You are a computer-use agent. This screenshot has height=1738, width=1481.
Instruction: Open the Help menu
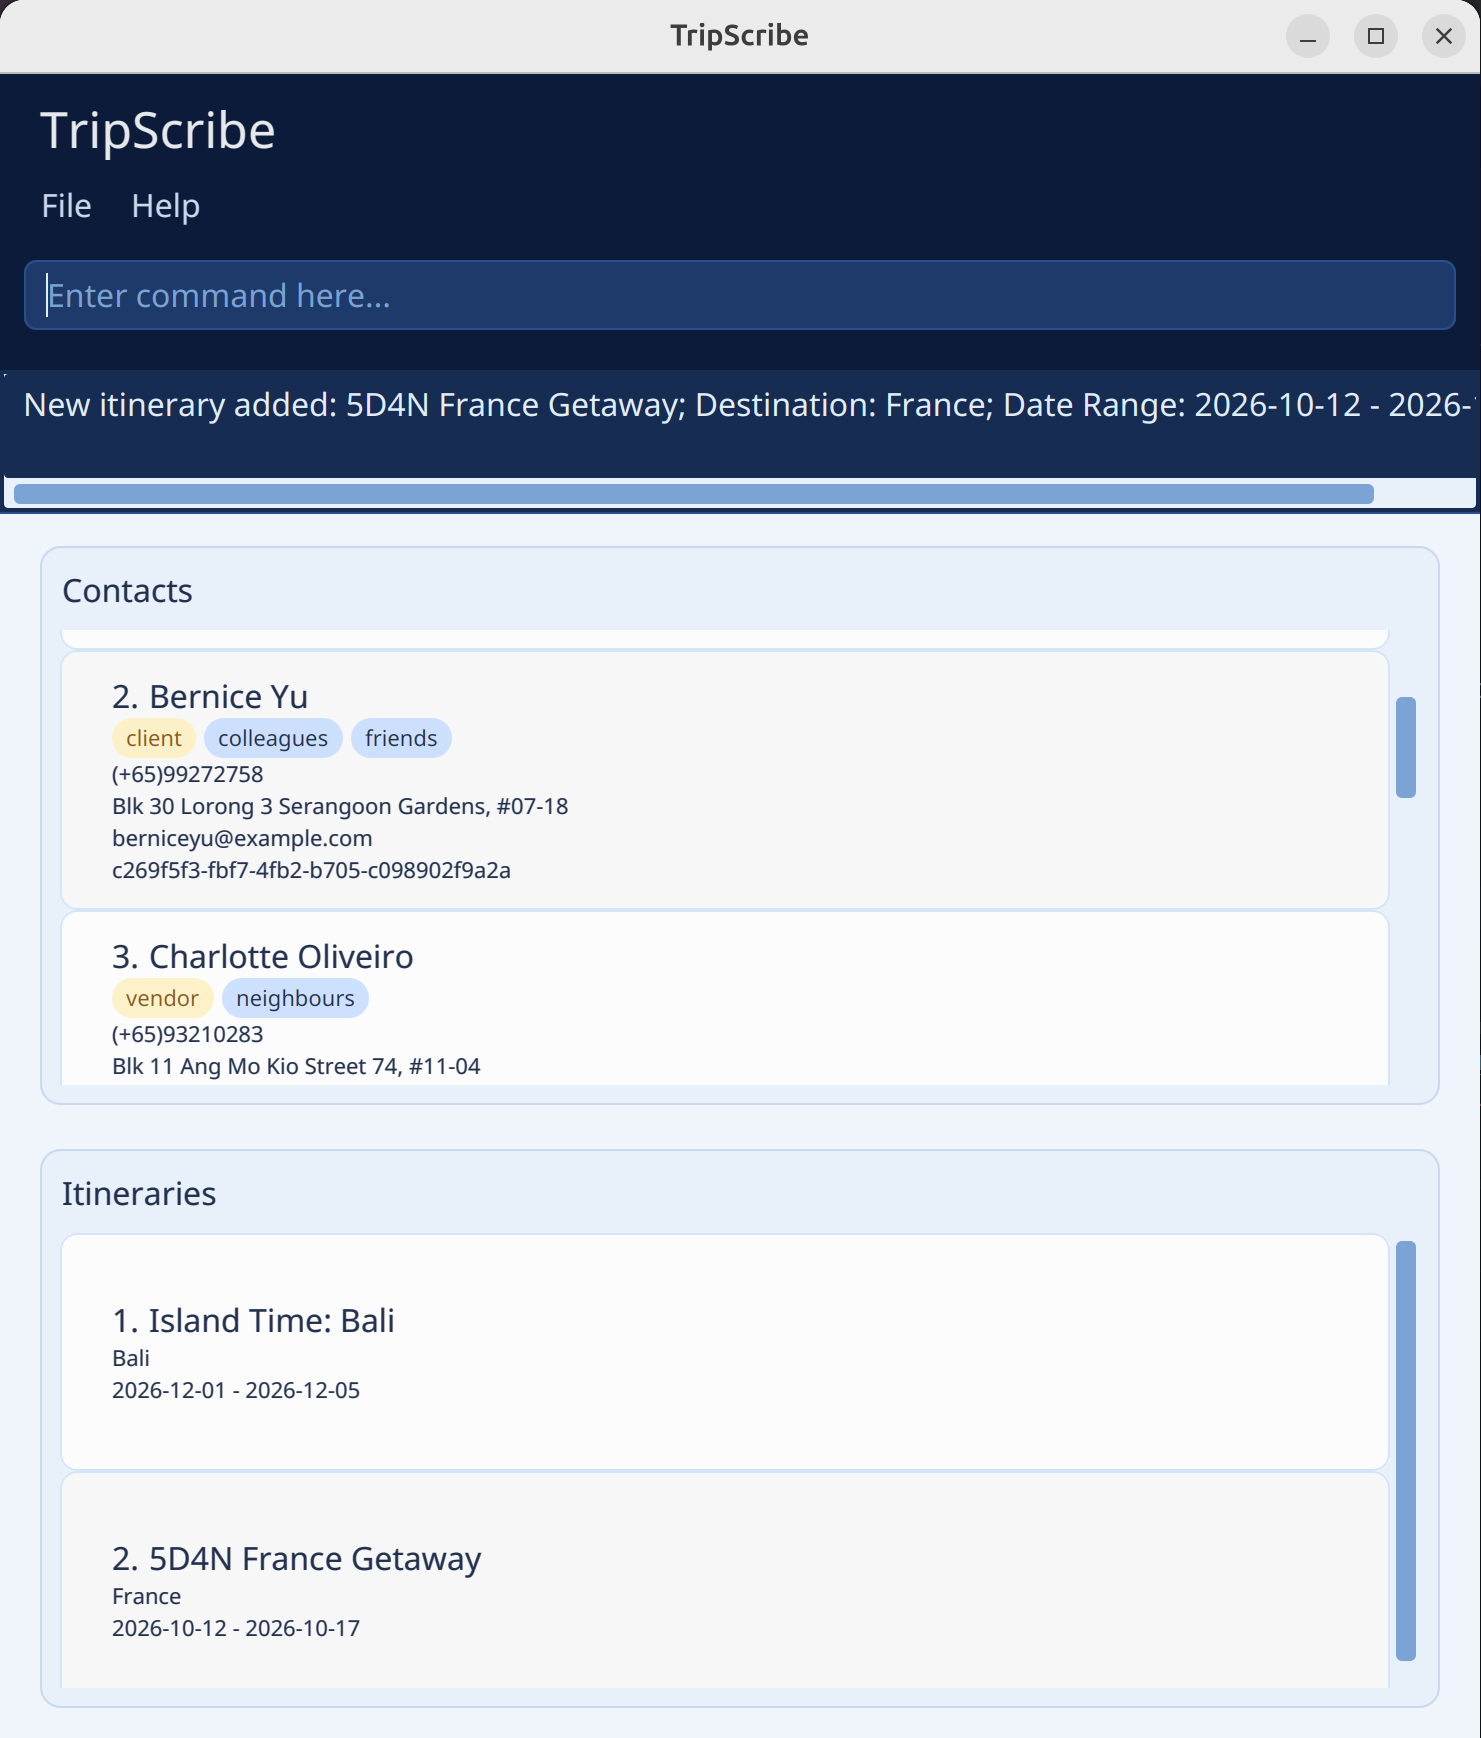(165, 206)
